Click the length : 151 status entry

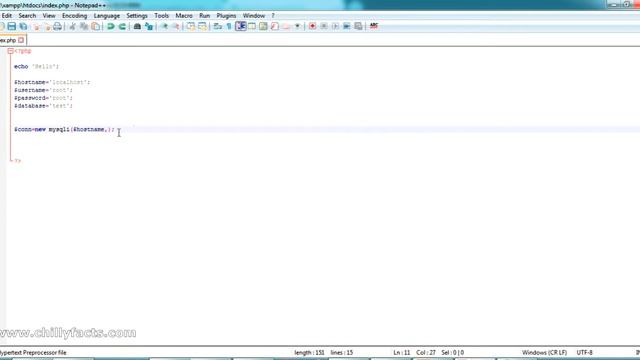(x=309, y=352)
